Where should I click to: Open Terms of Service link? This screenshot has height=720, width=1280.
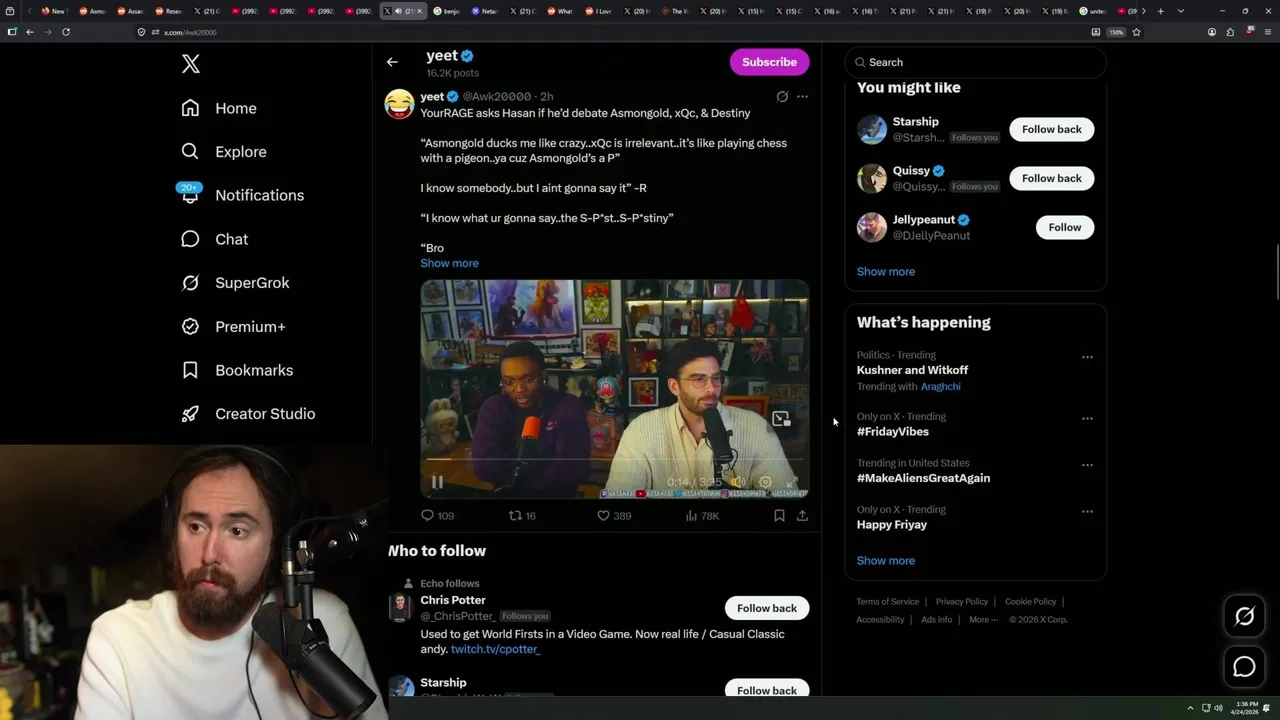click(887, 602)
